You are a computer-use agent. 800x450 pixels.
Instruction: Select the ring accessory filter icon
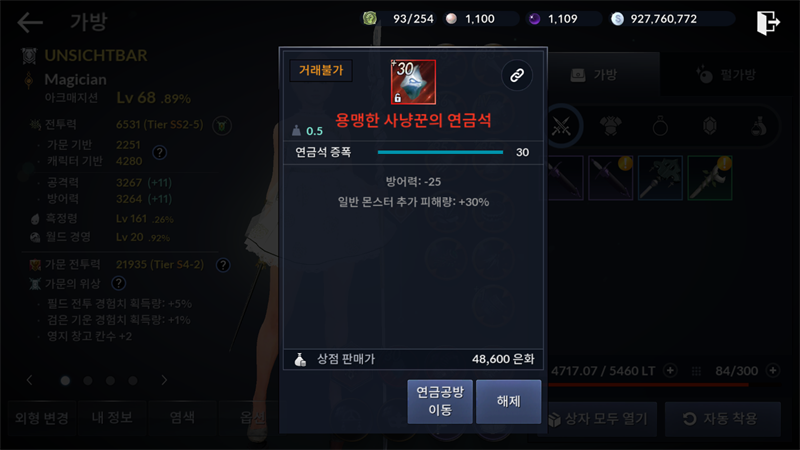pyautogui.click(x=660, y=126)
